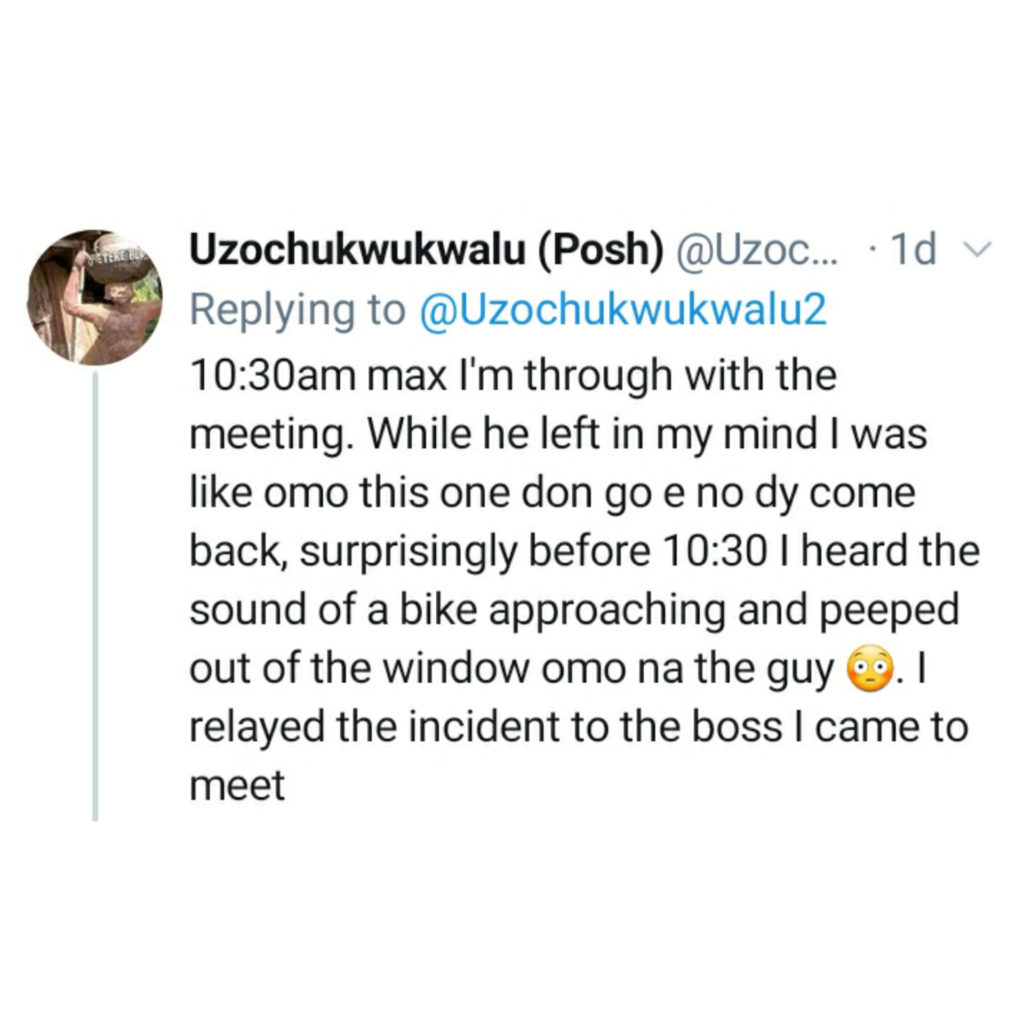Click the line 'sound of a bike approaching'
Viewport: 1024px width, 1024px height.
tap(573, 610)
